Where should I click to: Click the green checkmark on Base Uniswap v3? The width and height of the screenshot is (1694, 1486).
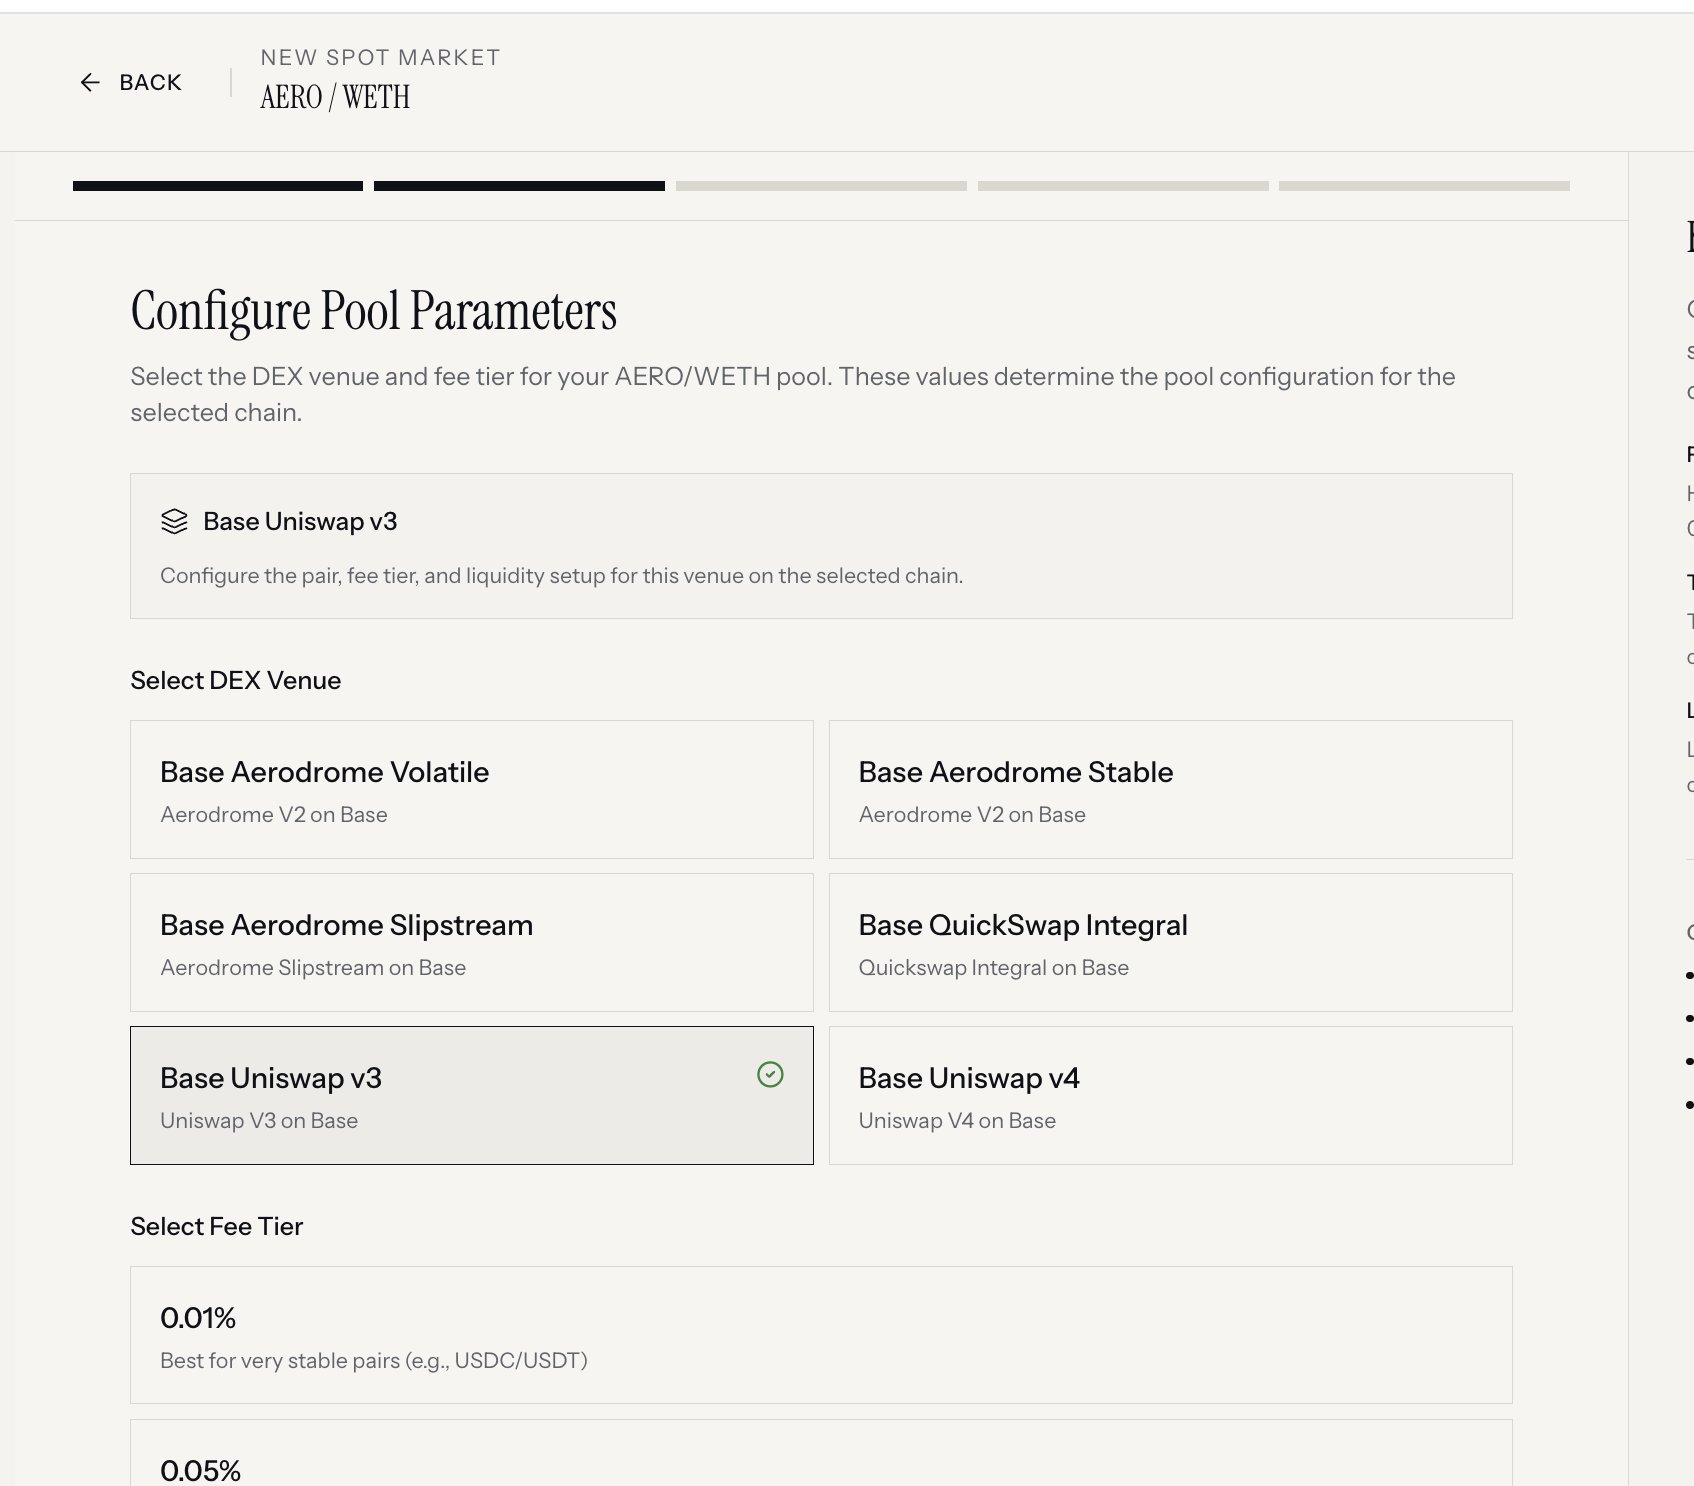tap(770, 1075)
